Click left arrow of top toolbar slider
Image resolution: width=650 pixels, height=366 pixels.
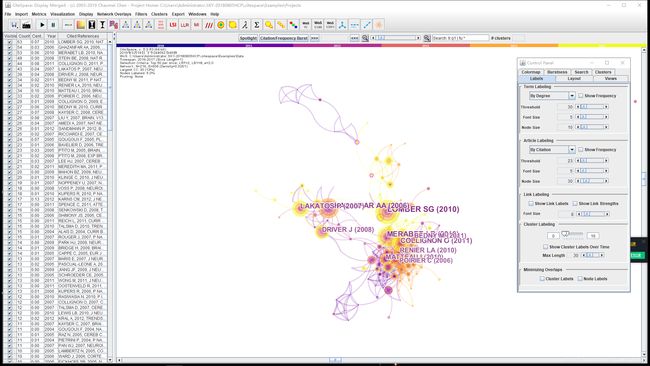[374, 38]
